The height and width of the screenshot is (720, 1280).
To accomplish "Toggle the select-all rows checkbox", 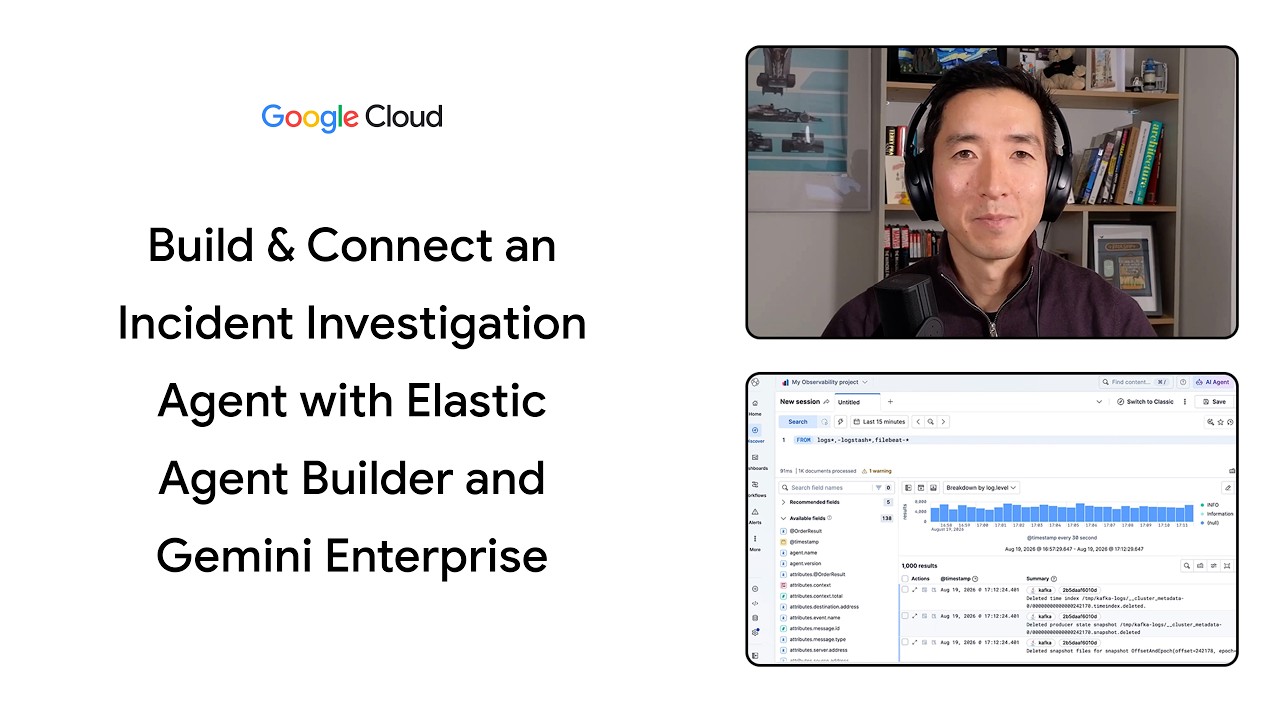I will [905, 579].
